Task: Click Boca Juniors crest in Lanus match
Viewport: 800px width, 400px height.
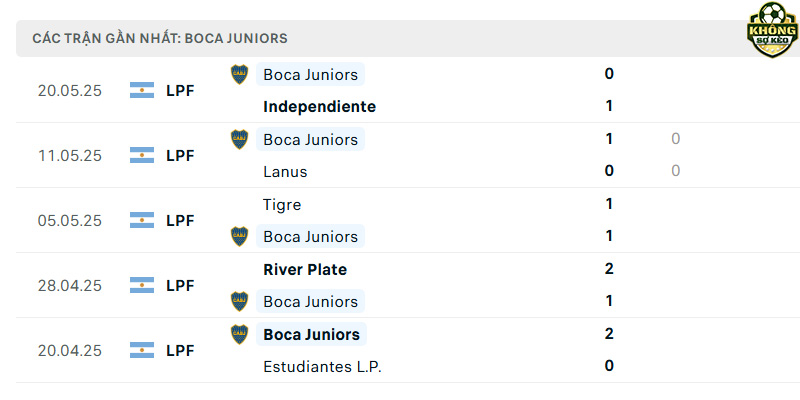Action: point(239,139)
